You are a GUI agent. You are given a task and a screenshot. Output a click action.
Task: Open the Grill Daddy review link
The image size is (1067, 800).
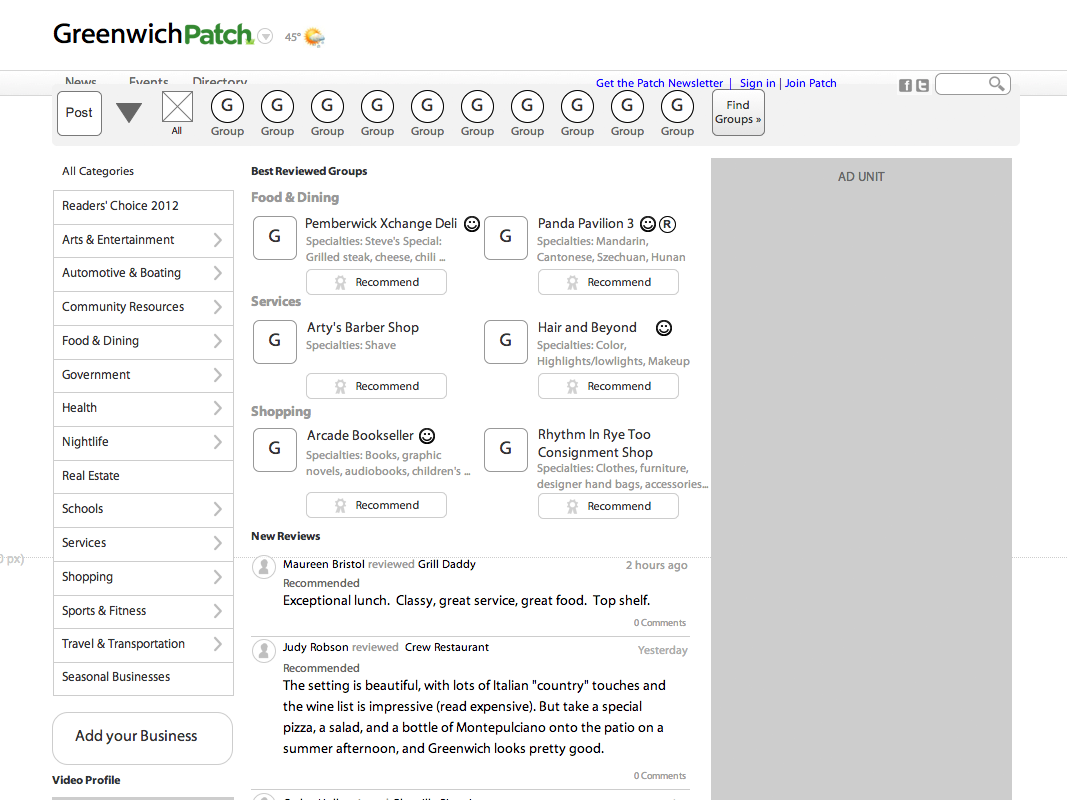tap(446, 564)
